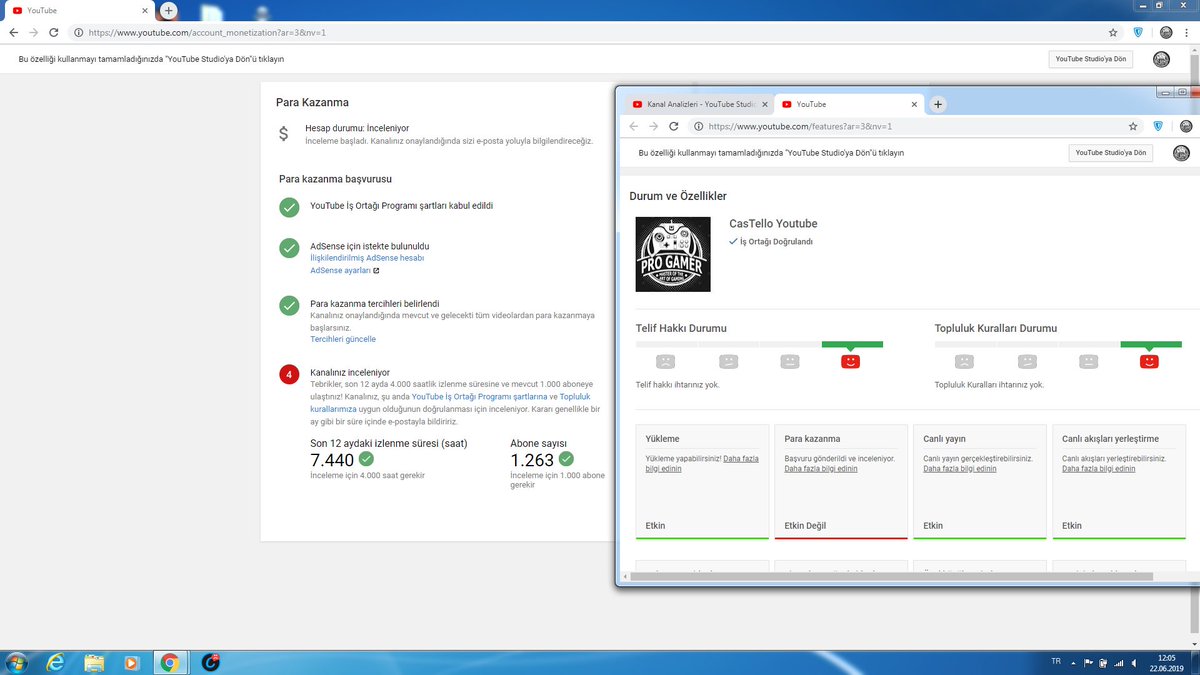The width and height of the screenshot is (1200, 675).
Task: Open Chrome profile avatar in background window toolbar
Action: click(1166, 33)
